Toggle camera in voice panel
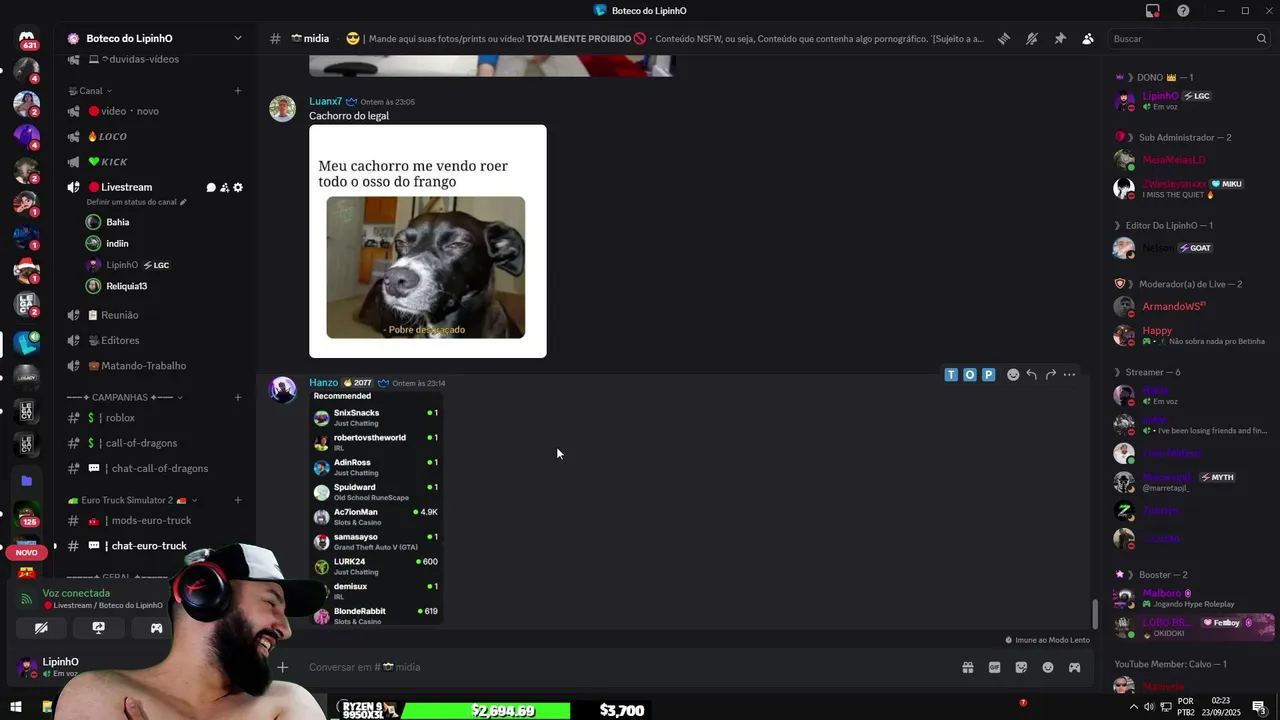Screen dimensions: 1280x720 coord(41,628)
